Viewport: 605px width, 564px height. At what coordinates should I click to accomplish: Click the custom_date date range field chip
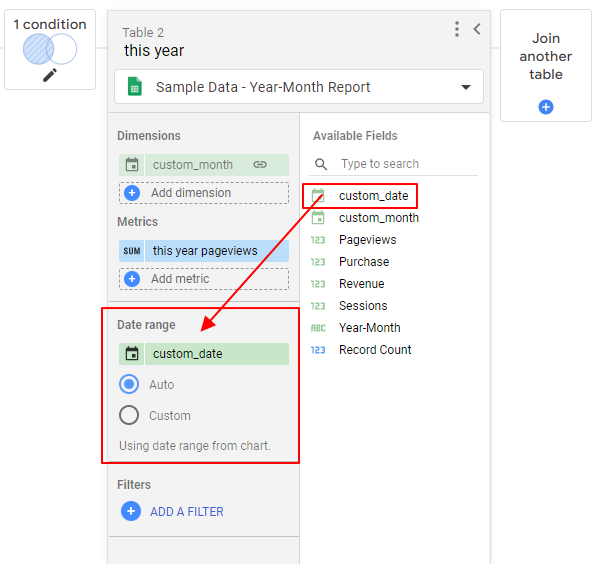(204, 354)
